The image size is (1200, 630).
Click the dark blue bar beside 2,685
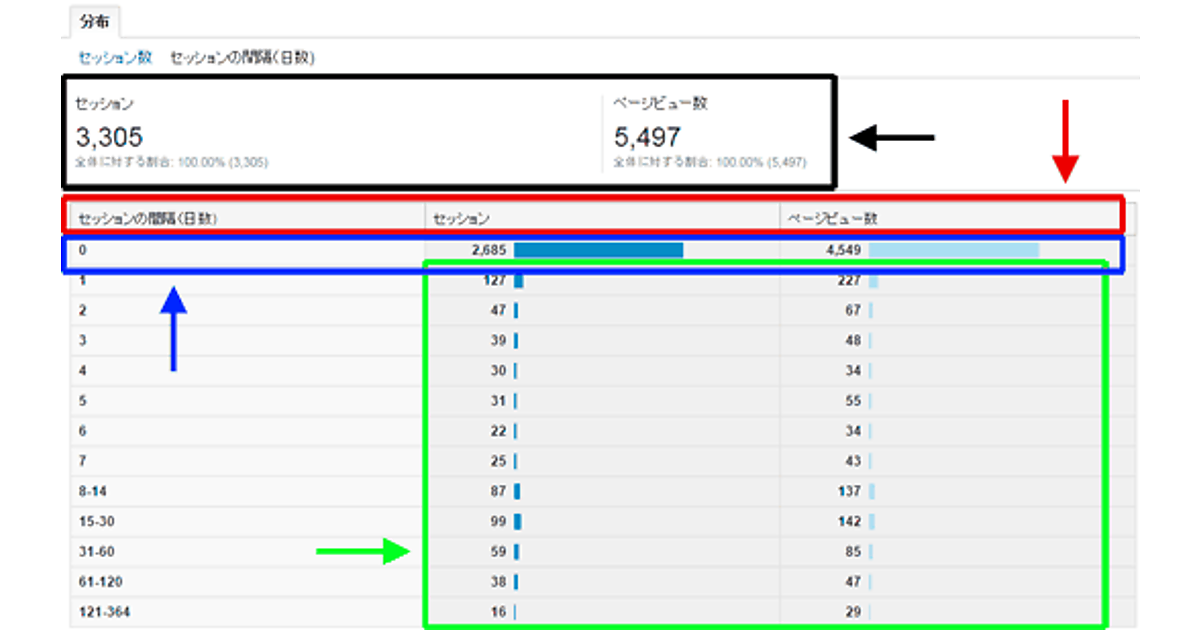coord(598,250)
